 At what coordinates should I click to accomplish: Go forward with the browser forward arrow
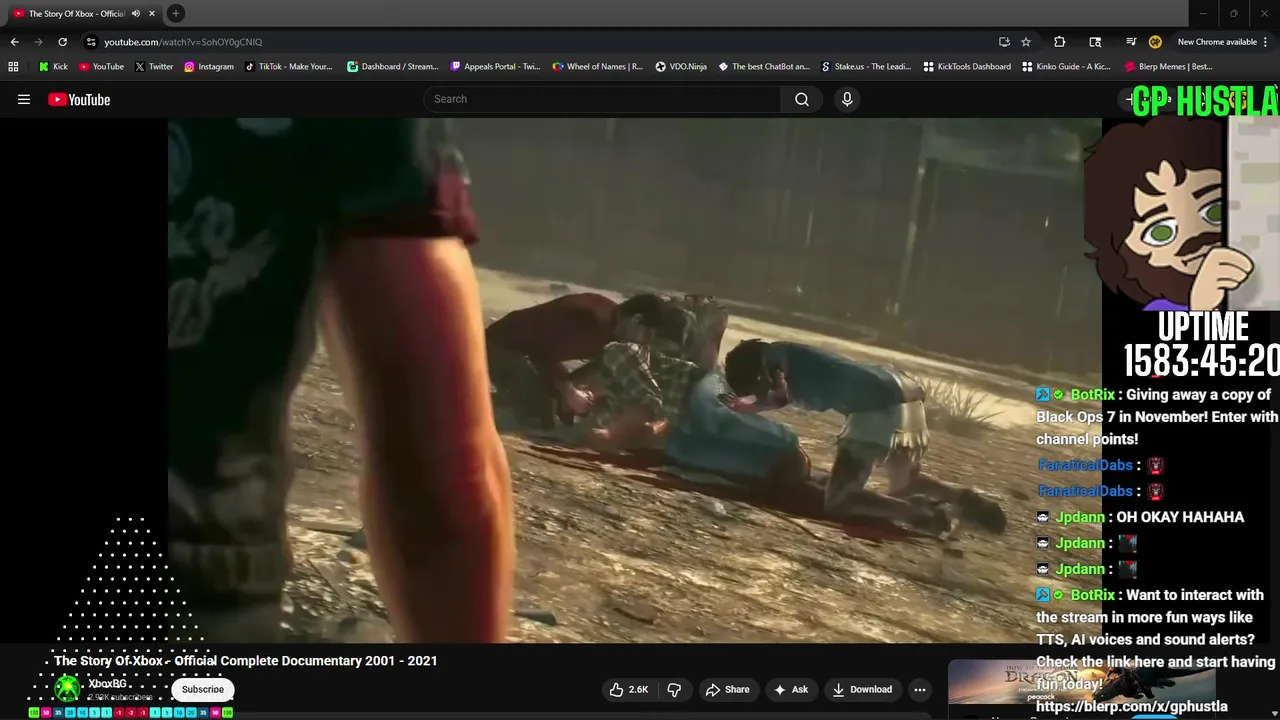point(38,42)
